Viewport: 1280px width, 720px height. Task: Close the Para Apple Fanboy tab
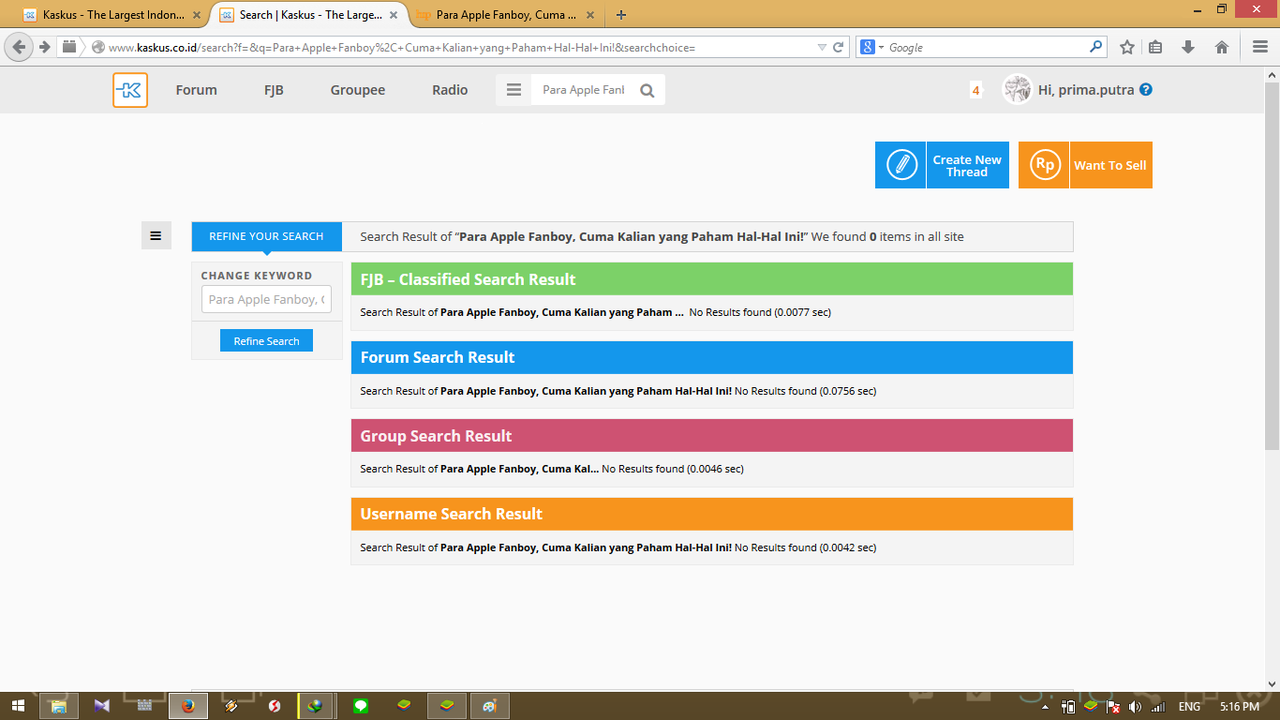[x=589, y=15]
